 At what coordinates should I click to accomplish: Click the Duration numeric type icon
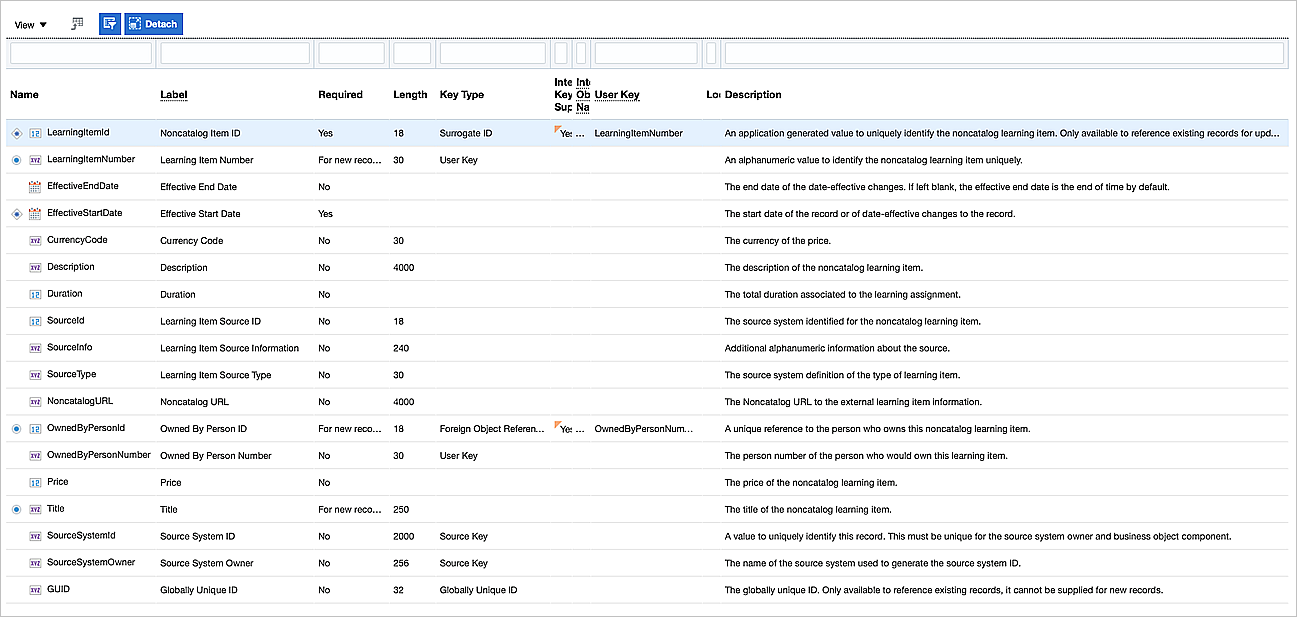35,295
